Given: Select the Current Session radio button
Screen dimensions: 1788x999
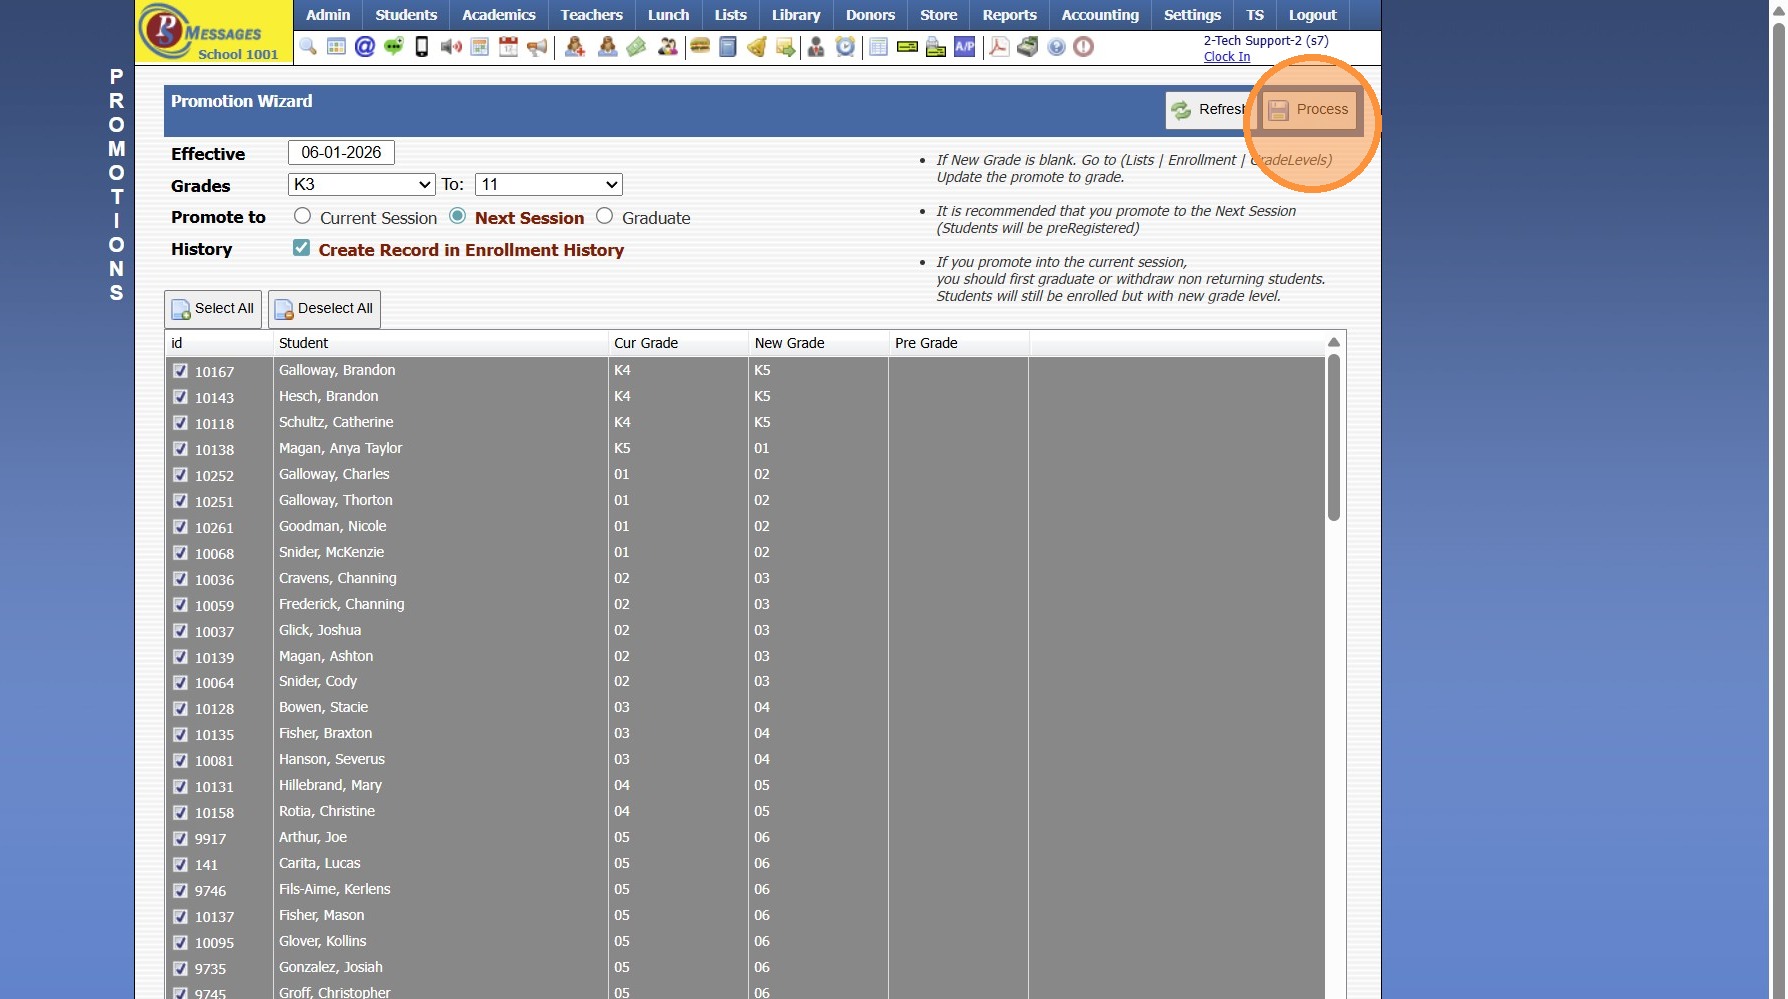Looking at the screenshot, I should 302,216.
